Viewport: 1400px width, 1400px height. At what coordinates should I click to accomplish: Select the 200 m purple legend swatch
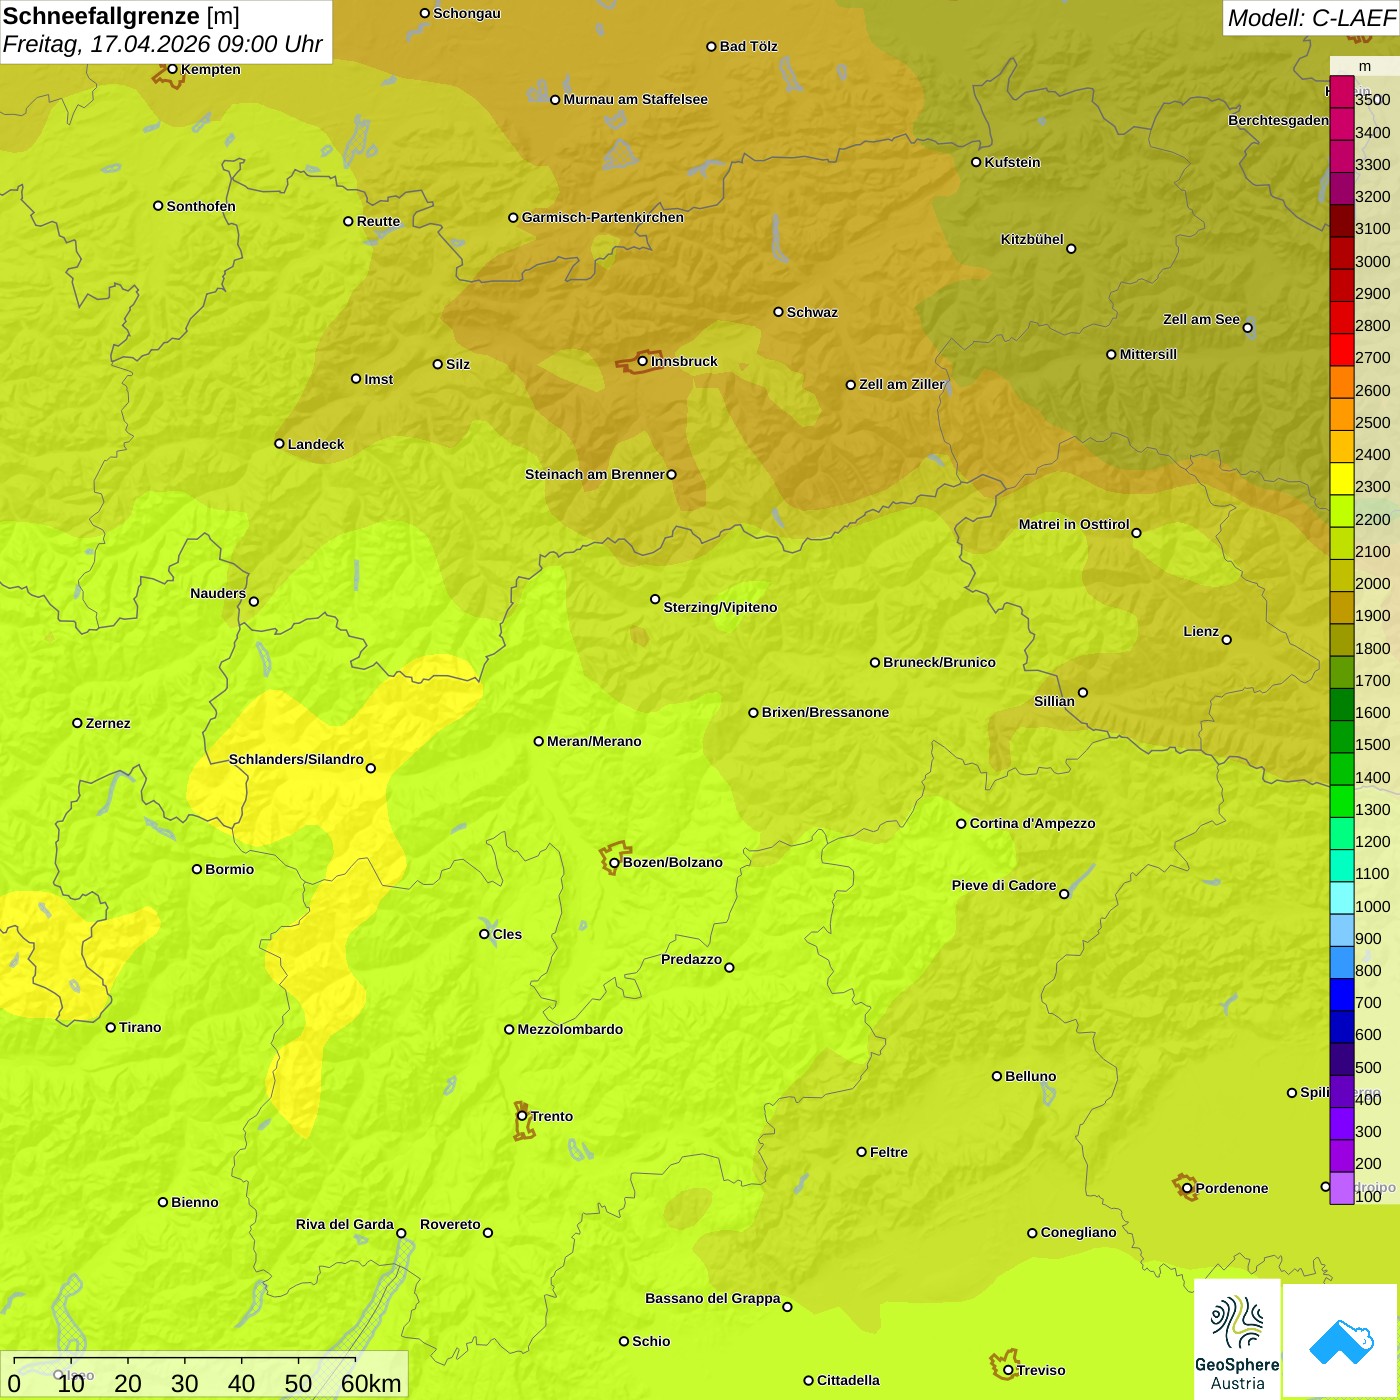coord(1341,1156)
